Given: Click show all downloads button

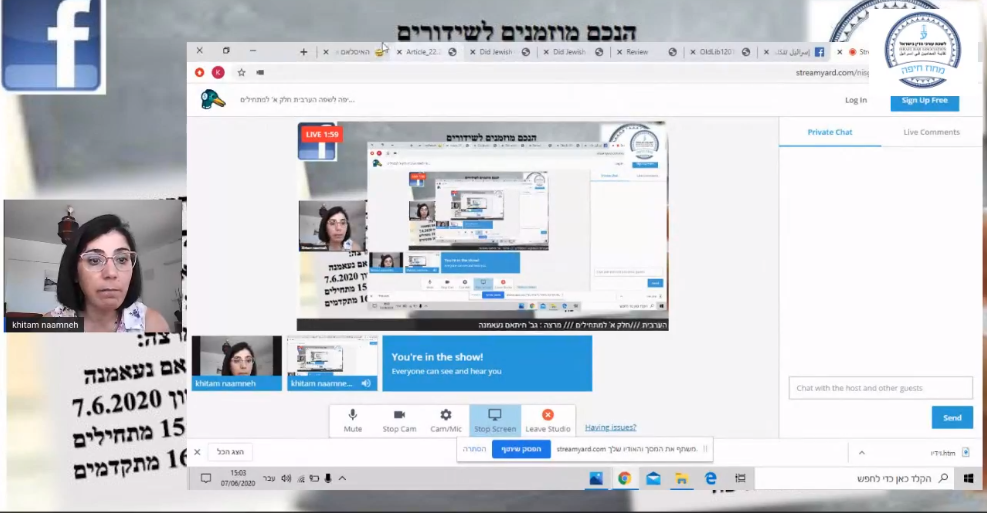Looking at the screenshot, I should pos(230,452).
